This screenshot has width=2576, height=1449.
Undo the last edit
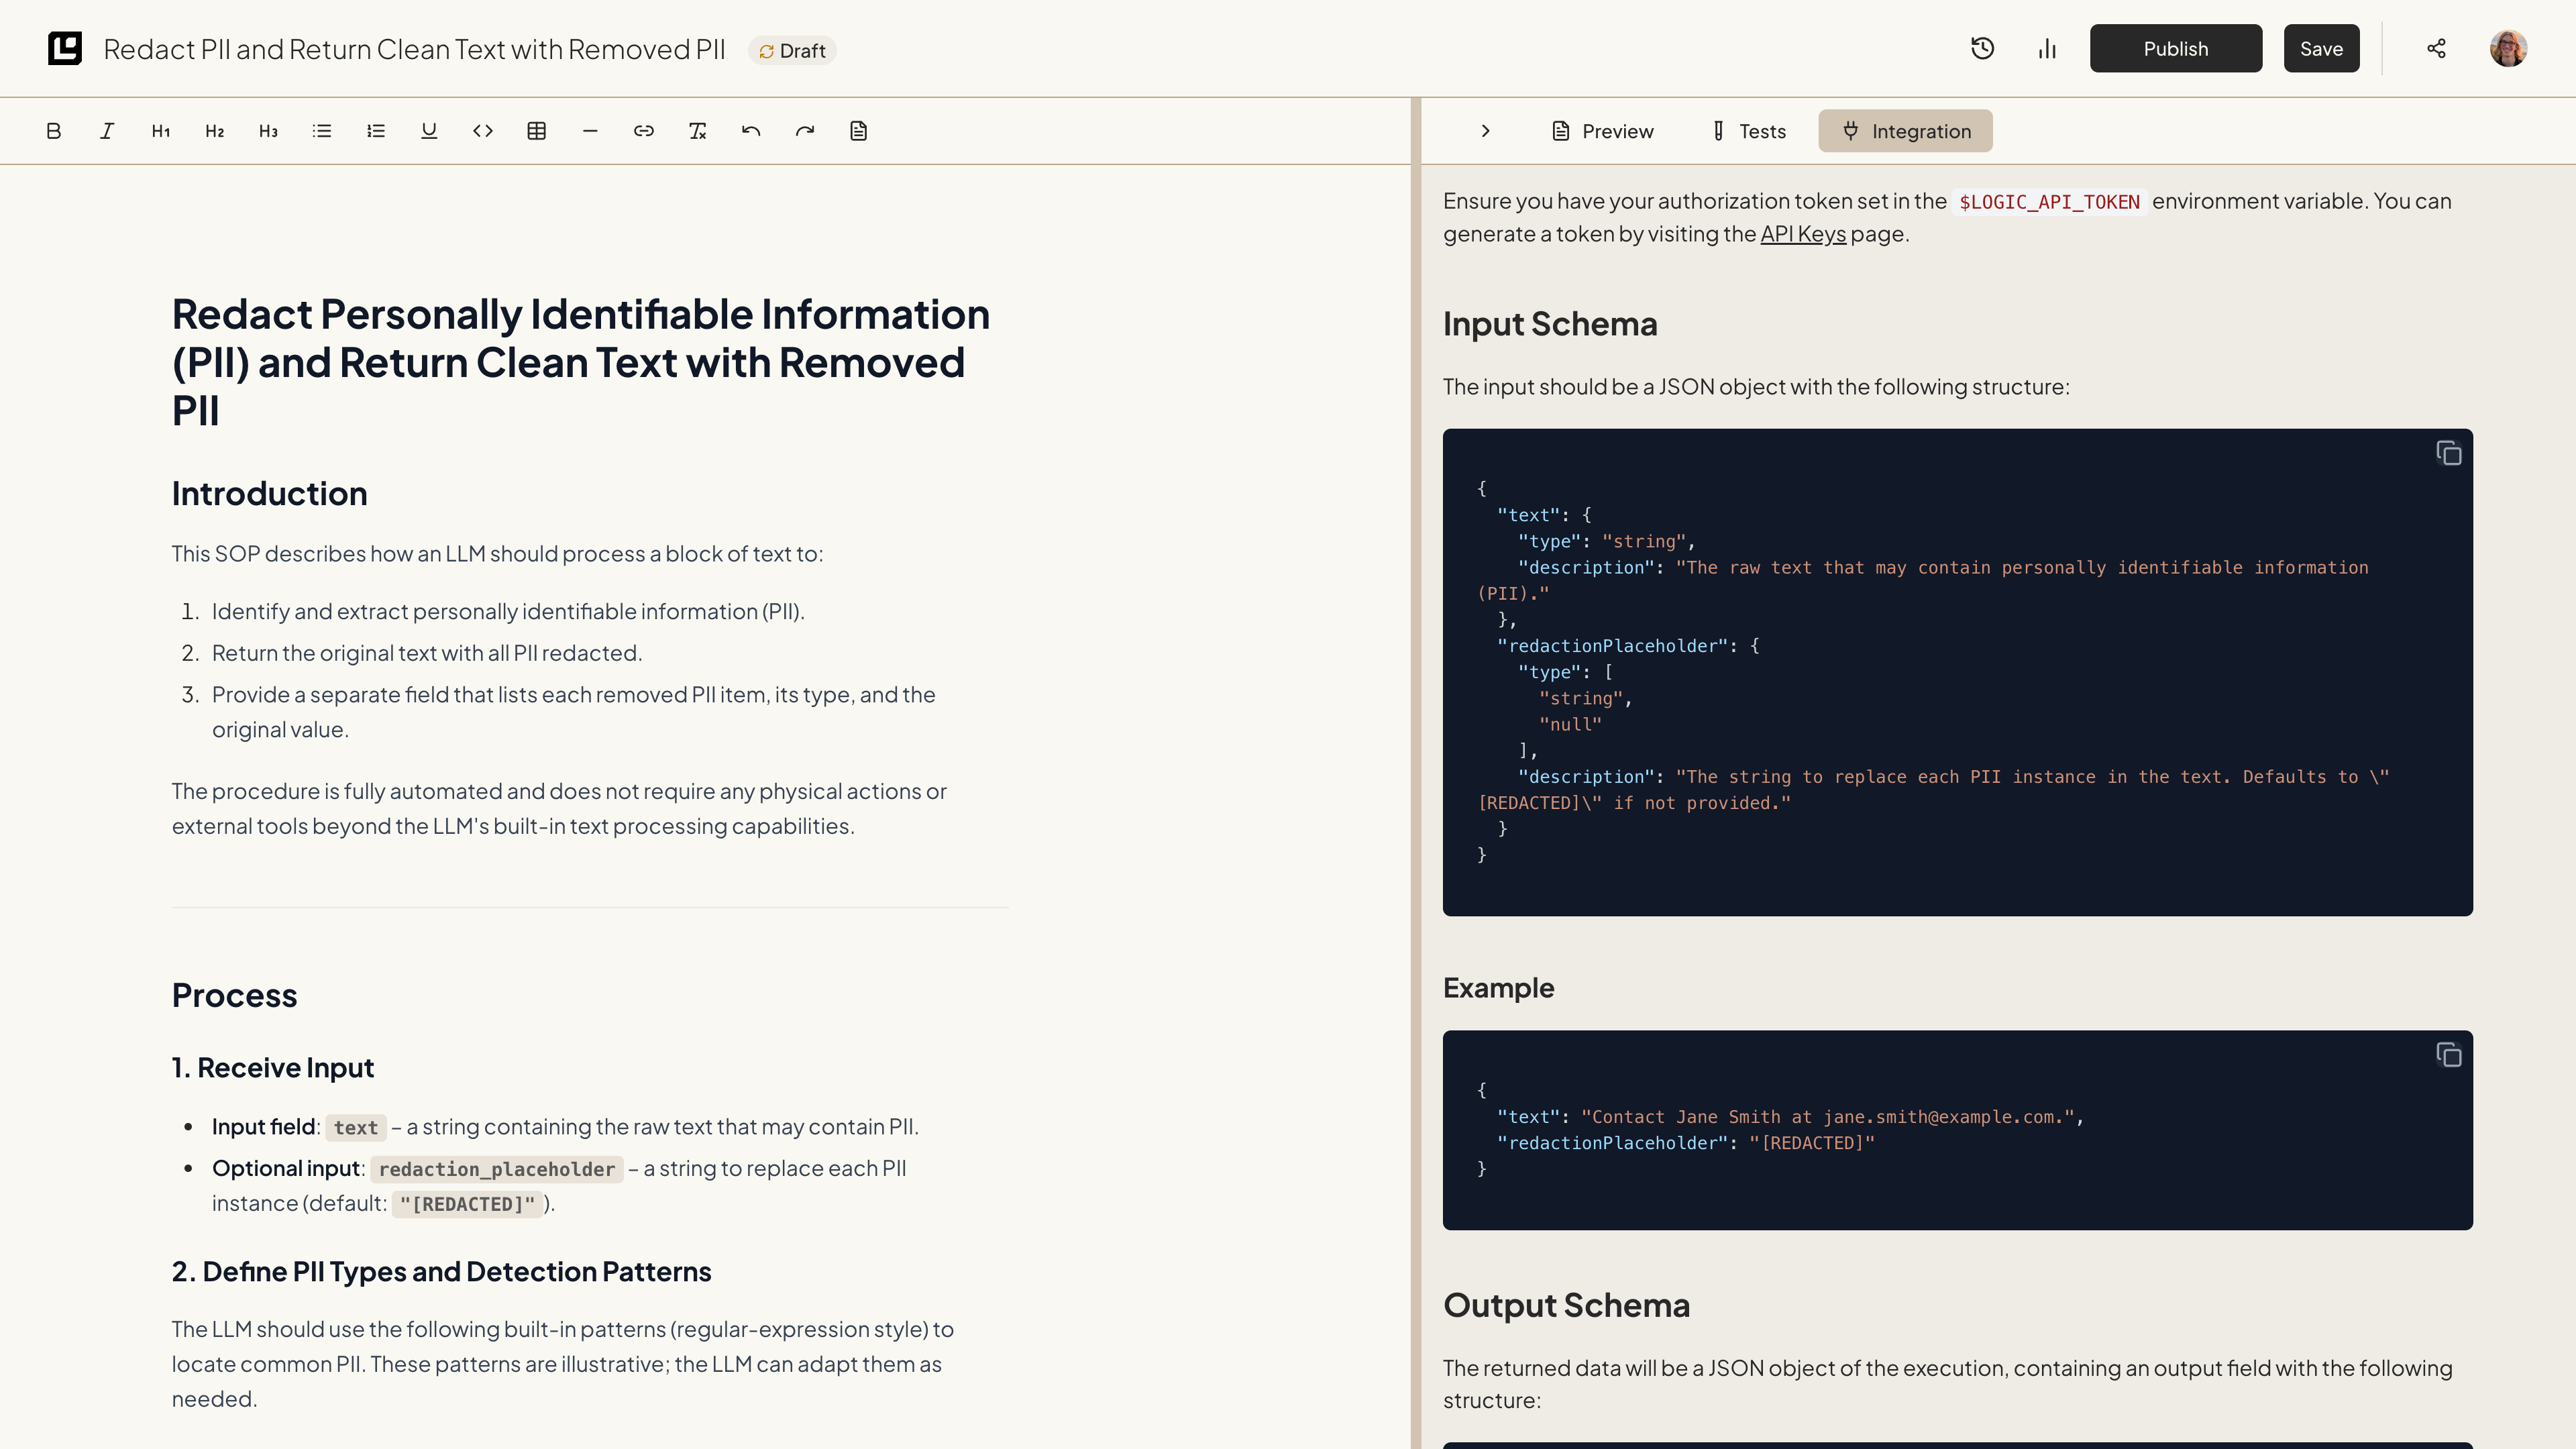pyautogui.click(x=751, y=131)
